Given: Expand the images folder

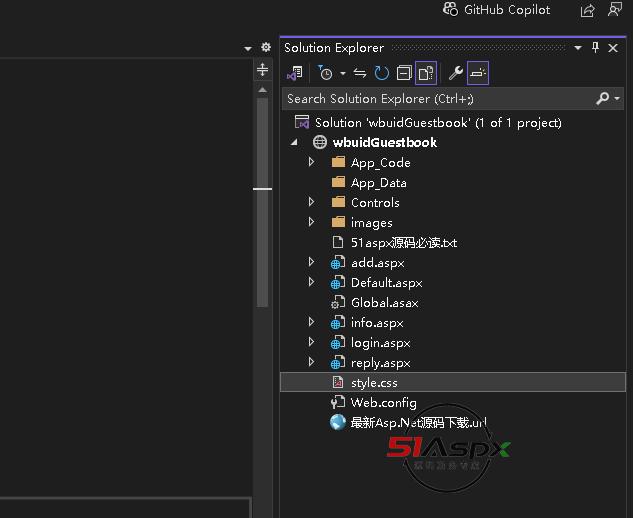Looking at the screenshot, I should pyautogui.click(x=311, y=222).
